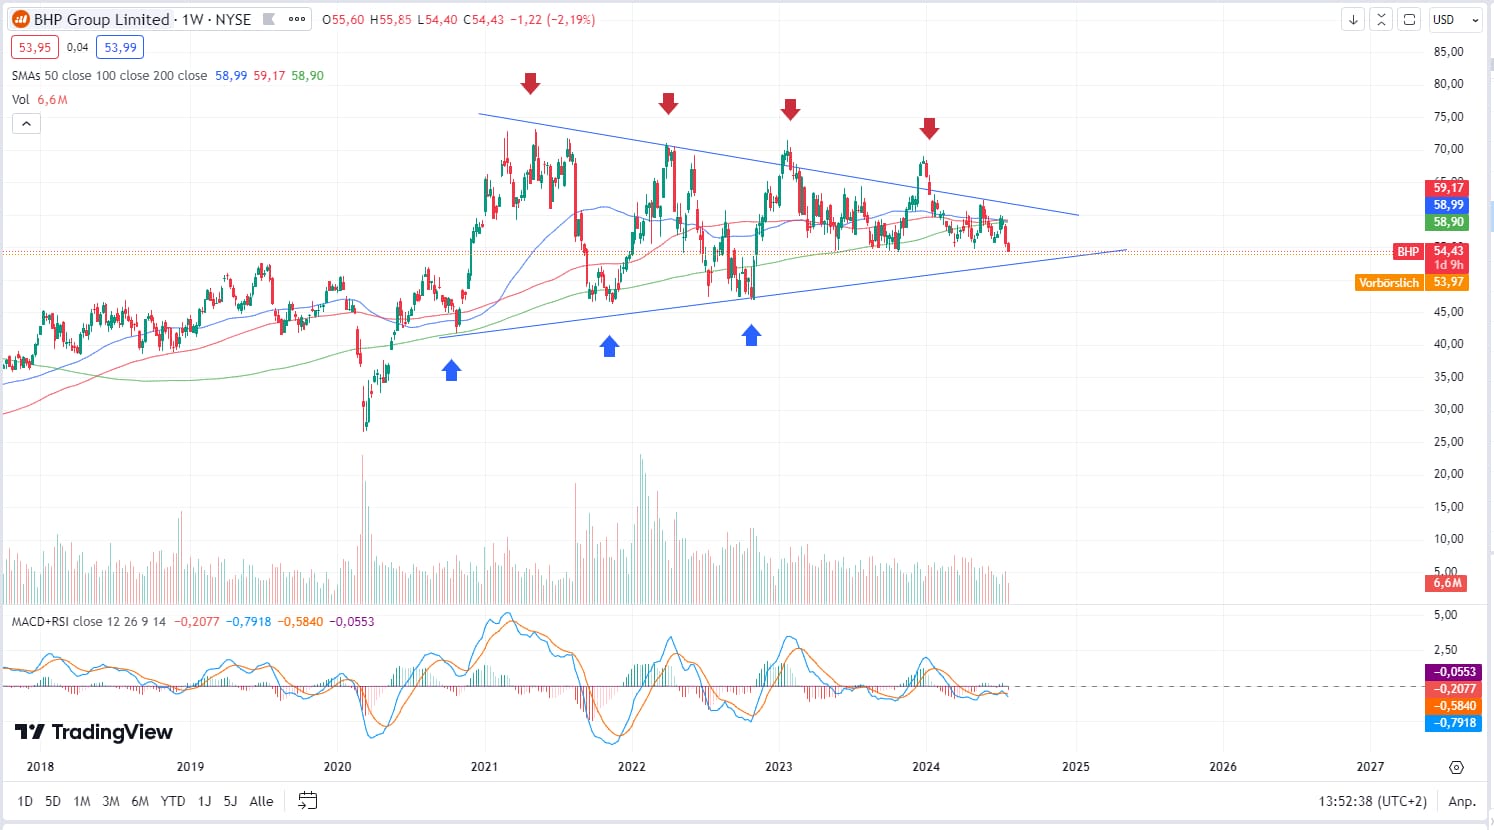The width and height of the screenshot is (1494, 830).
Task: Click the 2024 label on the time axis
Action: (x=926, y=767)
